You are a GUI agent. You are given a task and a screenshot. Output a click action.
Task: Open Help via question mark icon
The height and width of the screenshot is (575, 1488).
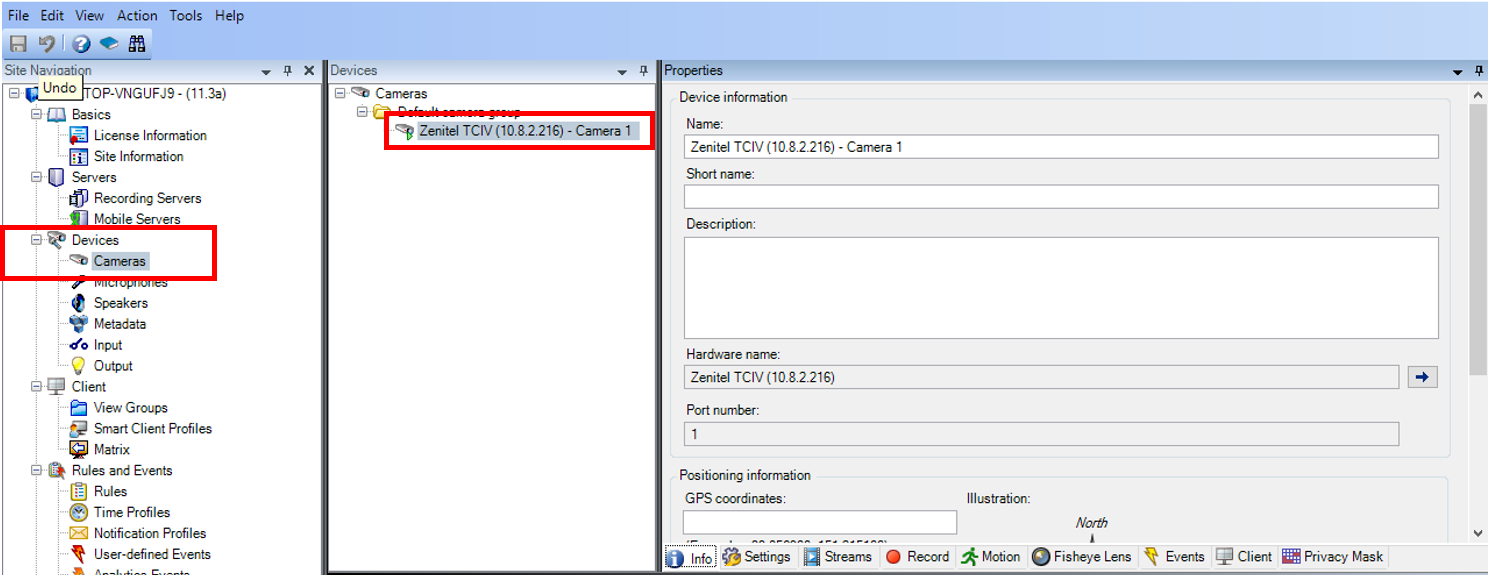[x=82, y=44]
